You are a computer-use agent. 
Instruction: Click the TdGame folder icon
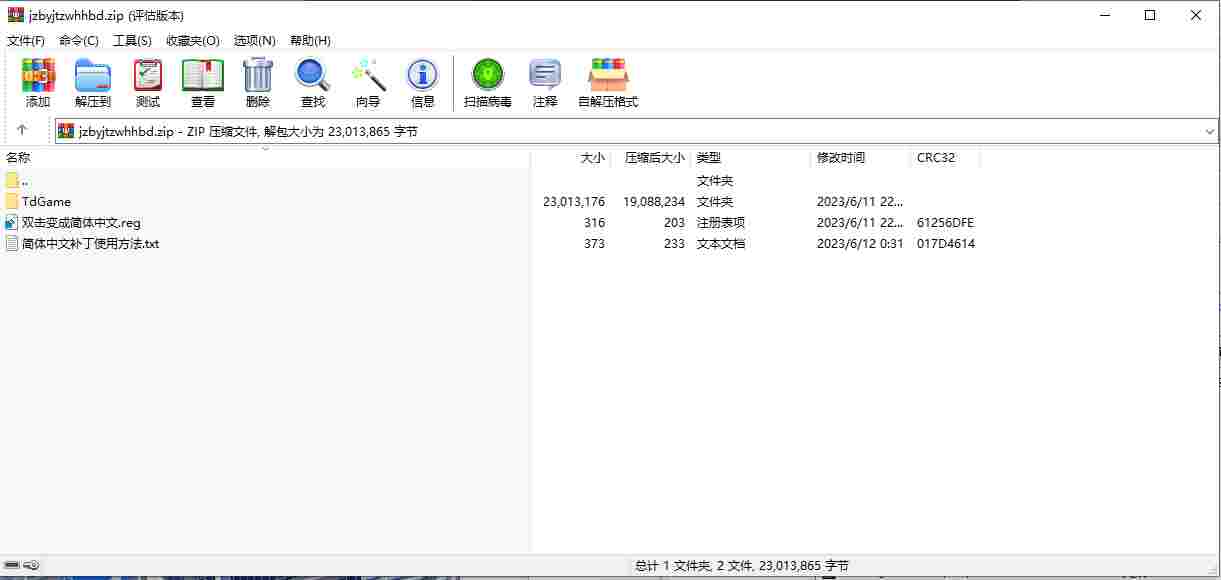click(12, 201)
